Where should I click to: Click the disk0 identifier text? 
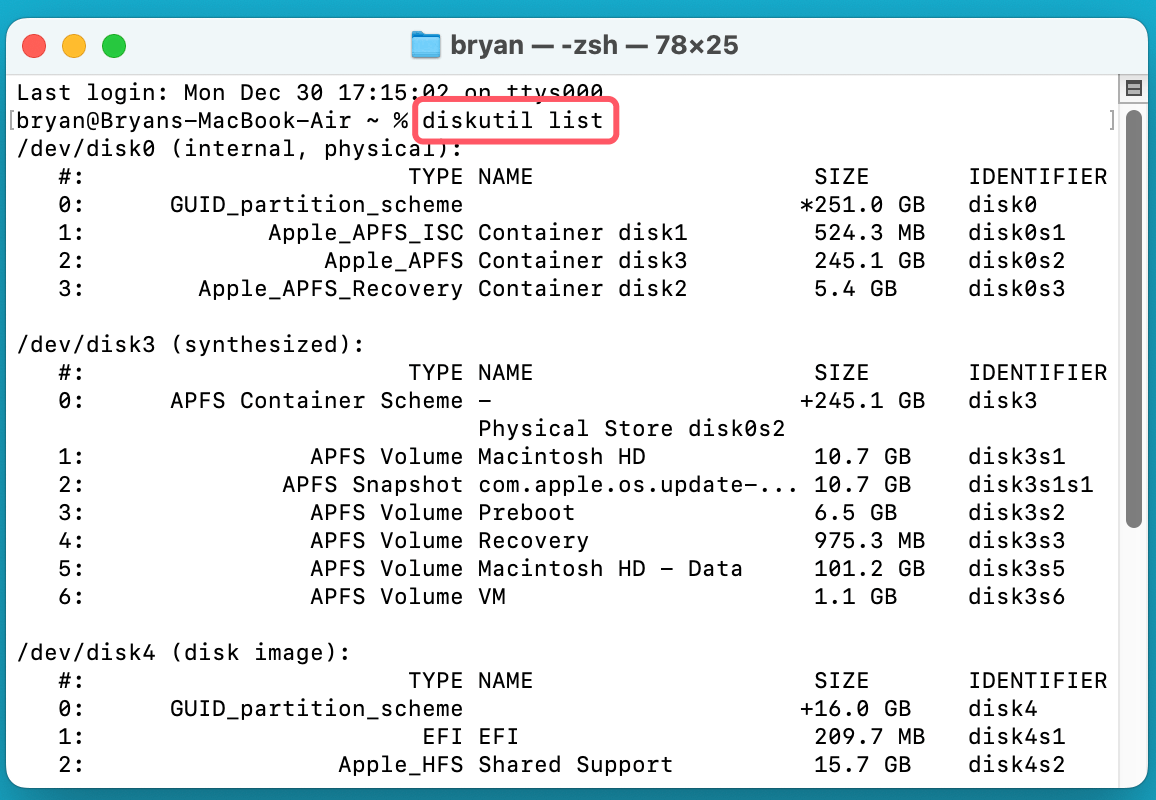(x=1002, y=204)
